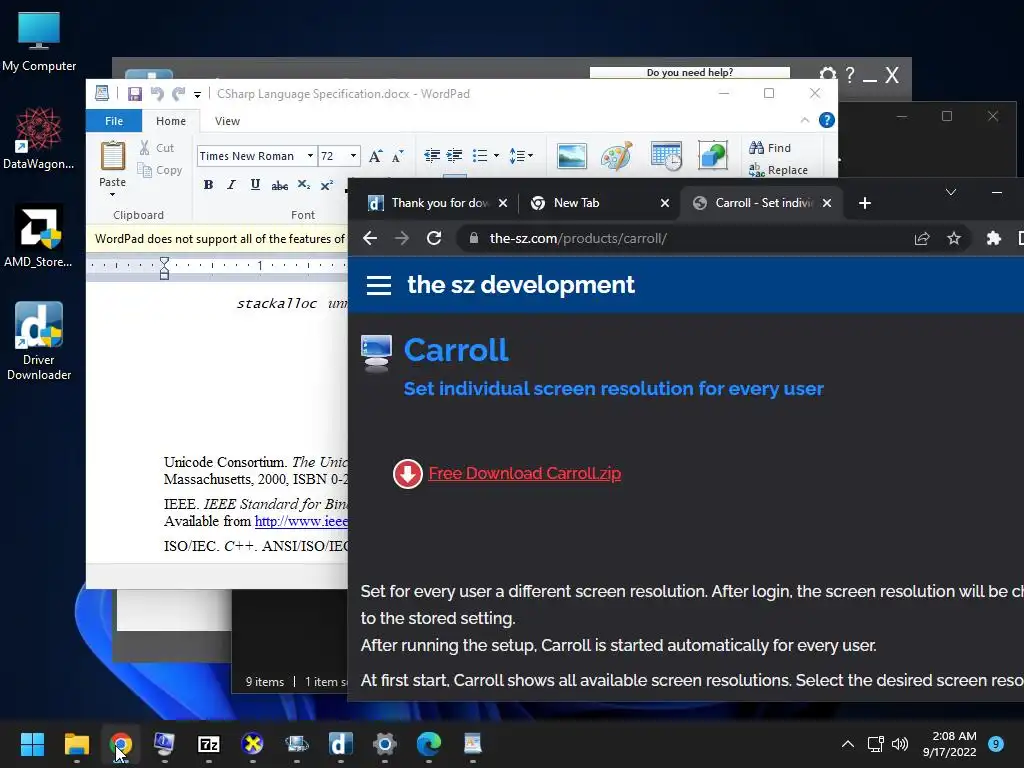
Task: Open the File menu in WordPad
Action: (x=114, y=121)
